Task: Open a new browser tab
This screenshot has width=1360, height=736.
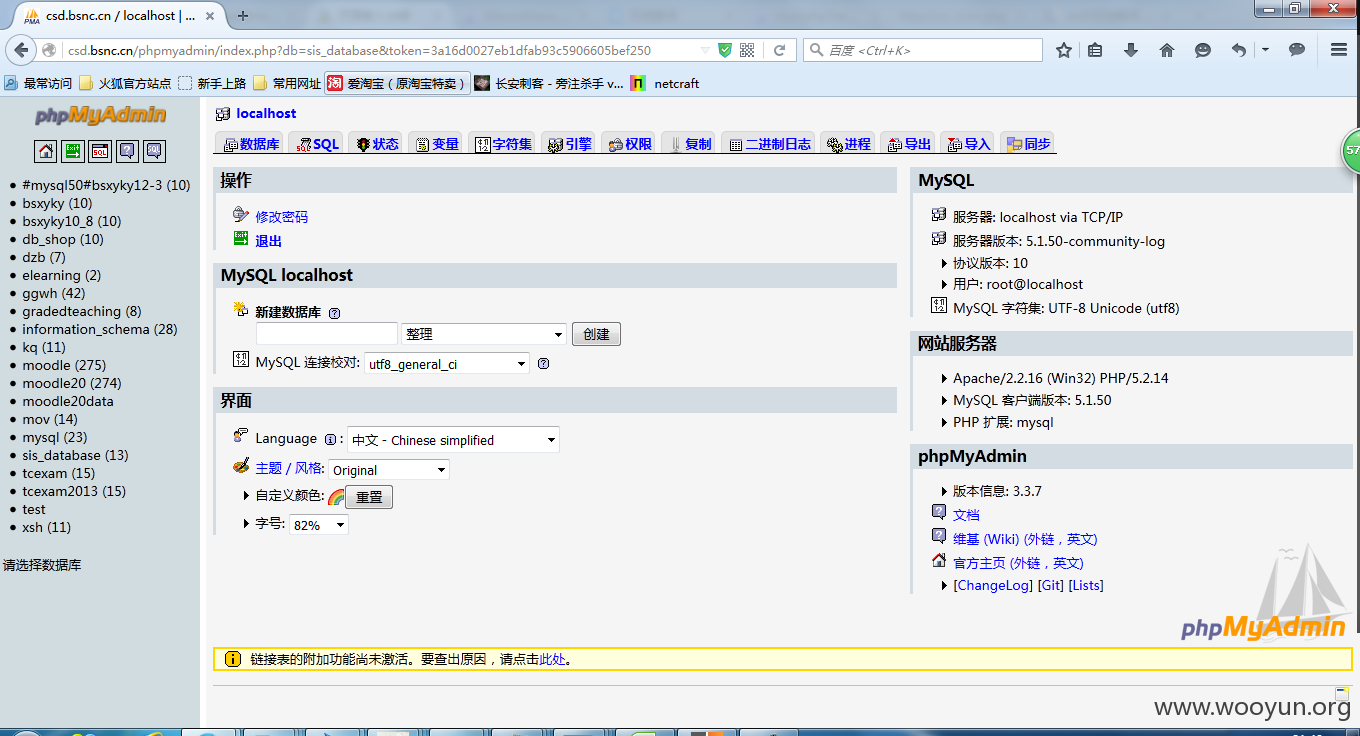Action: click(243, 15)
